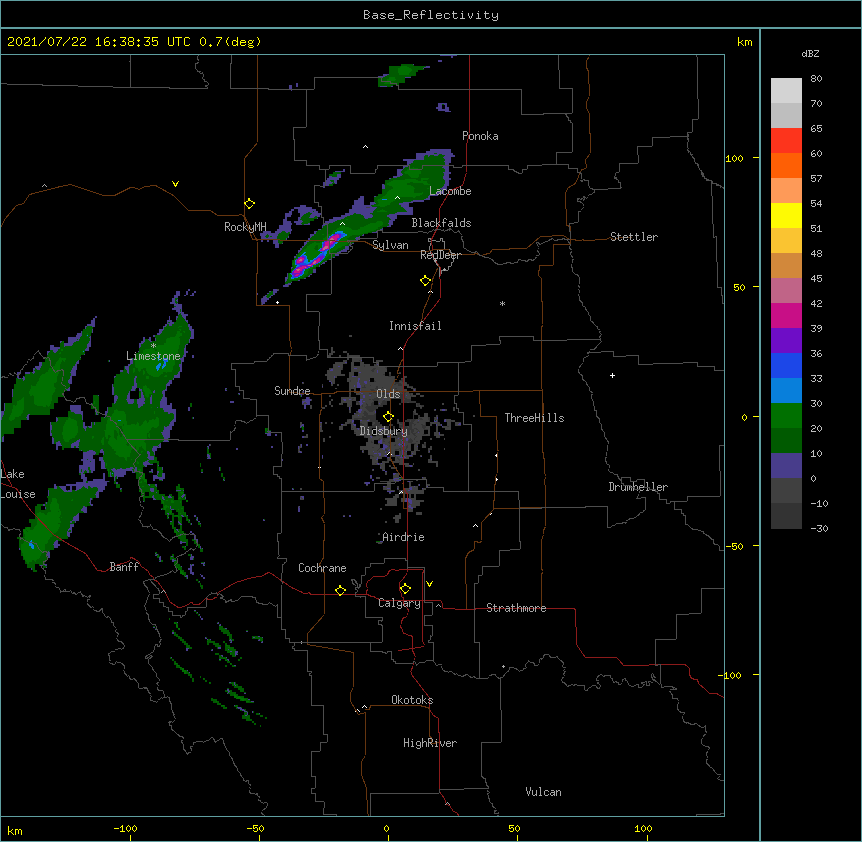The height and width of the screenshot is (842, 862).
Task: Click the HighRiver label
Action: 430,743
